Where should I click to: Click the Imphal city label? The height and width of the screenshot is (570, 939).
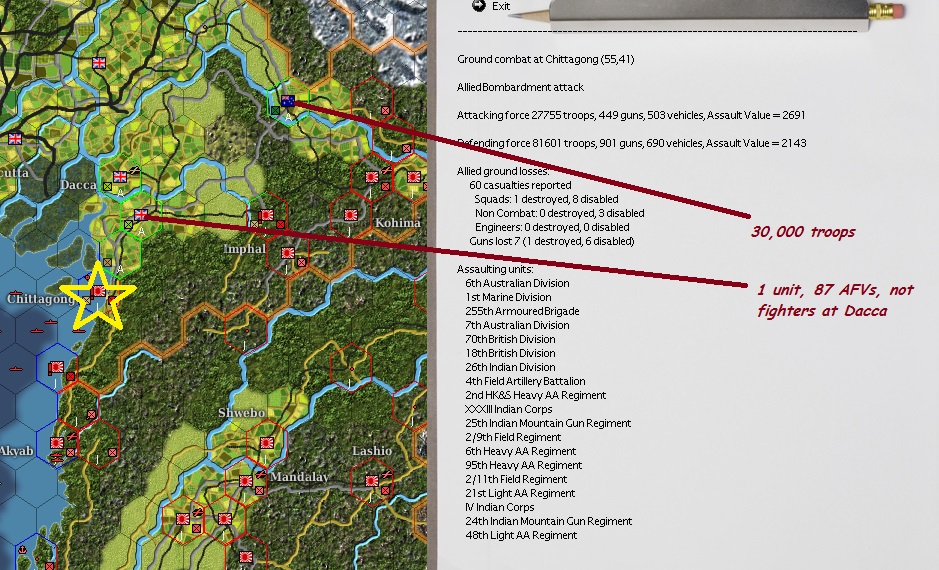pyautogui.click(x=244, y=248)
